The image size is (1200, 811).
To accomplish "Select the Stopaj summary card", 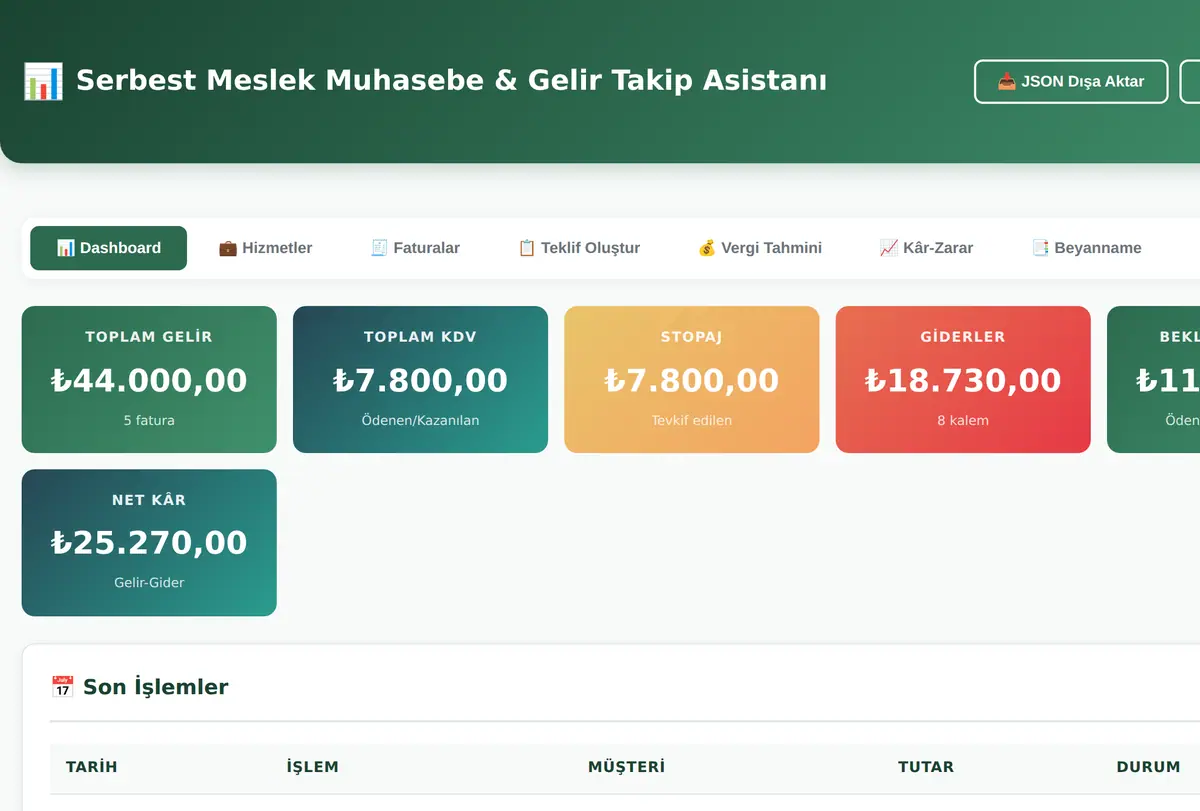I will 692,379.
